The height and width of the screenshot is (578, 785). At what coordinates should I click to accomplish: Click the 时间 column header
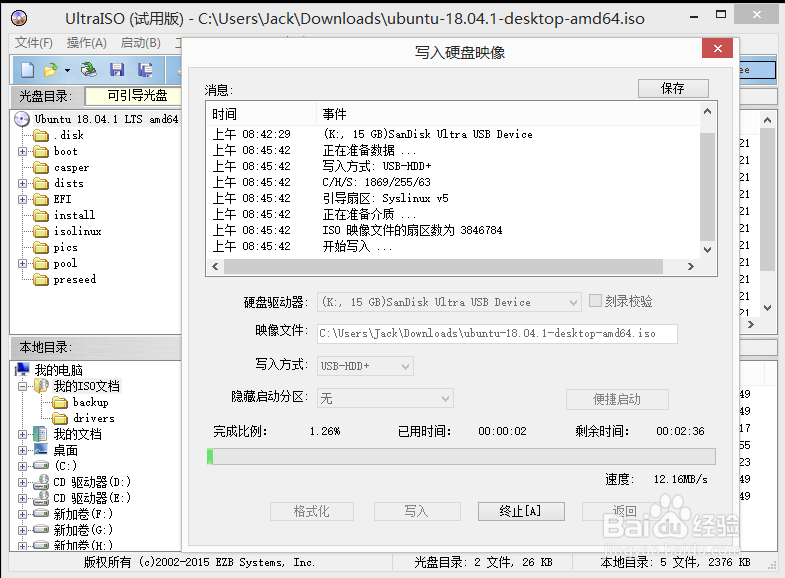click(x=261, y=114)
